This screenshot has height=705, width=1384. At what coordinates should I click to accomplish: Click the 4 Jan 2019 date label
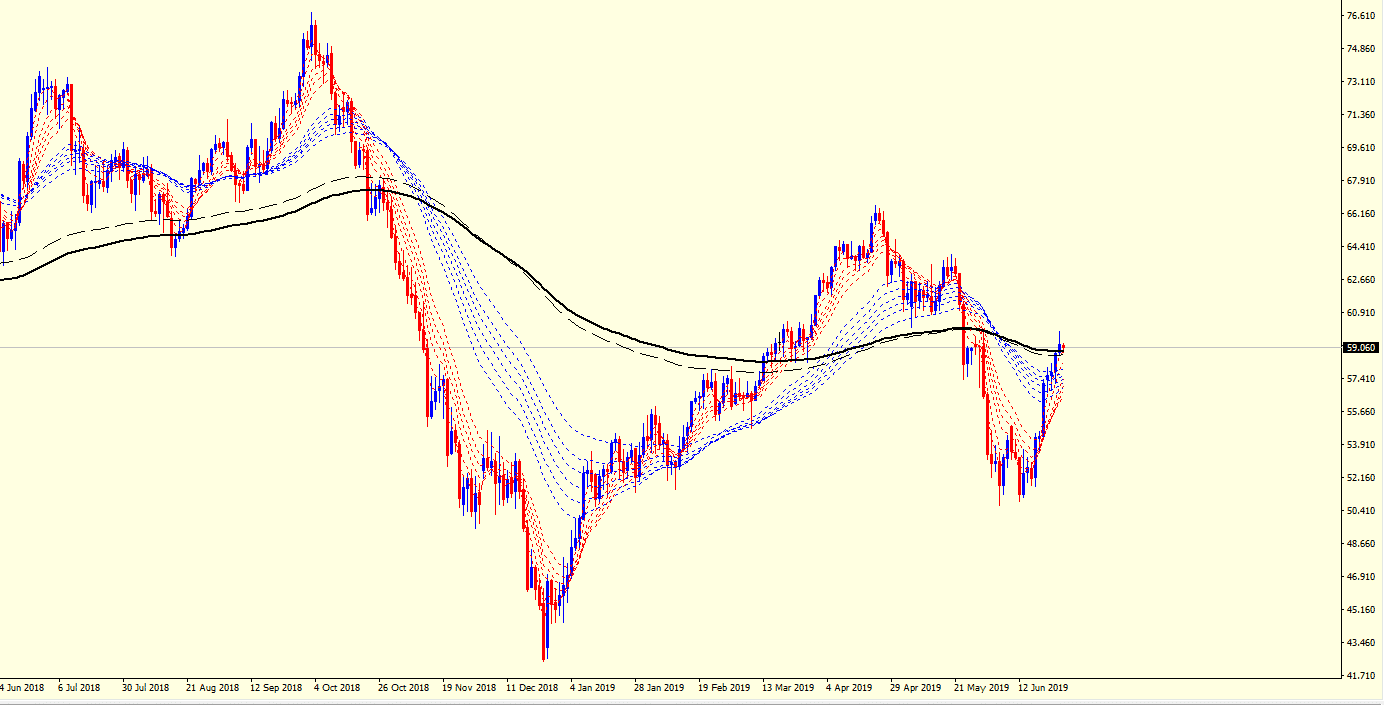pyautogui.click(x=593, y=688)
